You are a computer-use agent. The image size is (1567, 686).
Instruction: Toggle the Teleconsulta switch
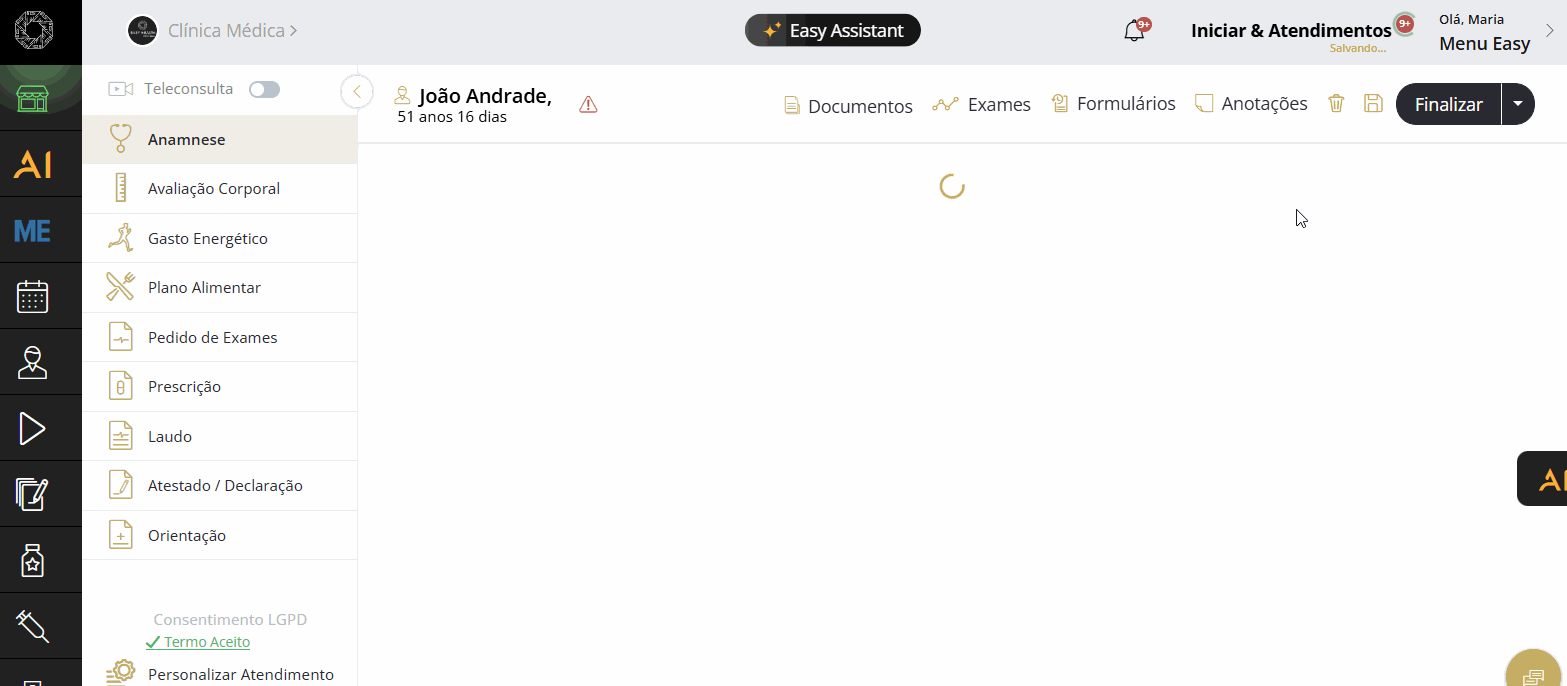click(264, 90)
